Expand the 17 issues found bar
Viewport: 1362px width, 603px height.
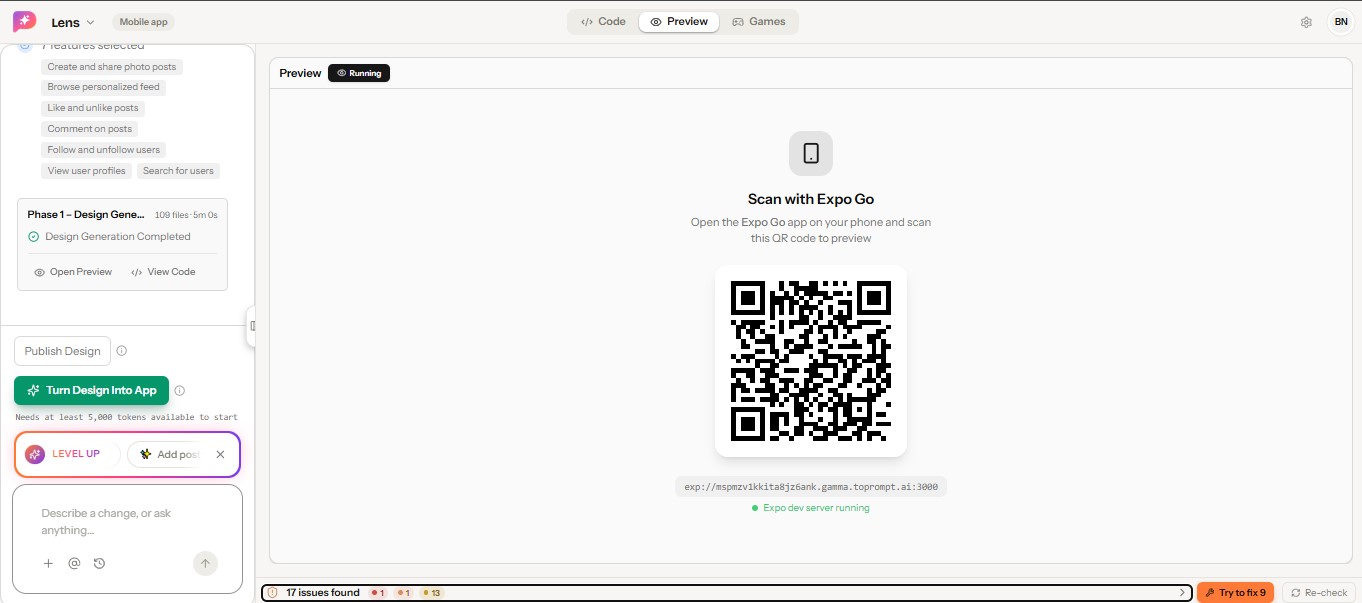[x=727, y=593]
